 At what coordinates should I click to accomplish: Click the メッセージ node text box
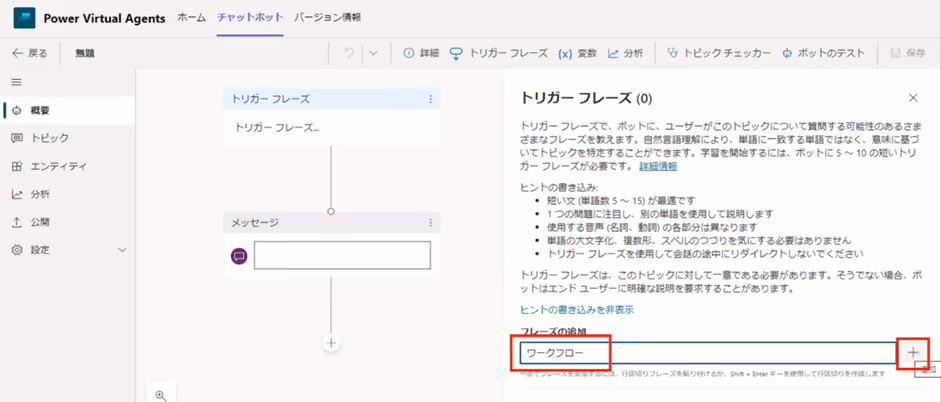[x=342, y=256]
